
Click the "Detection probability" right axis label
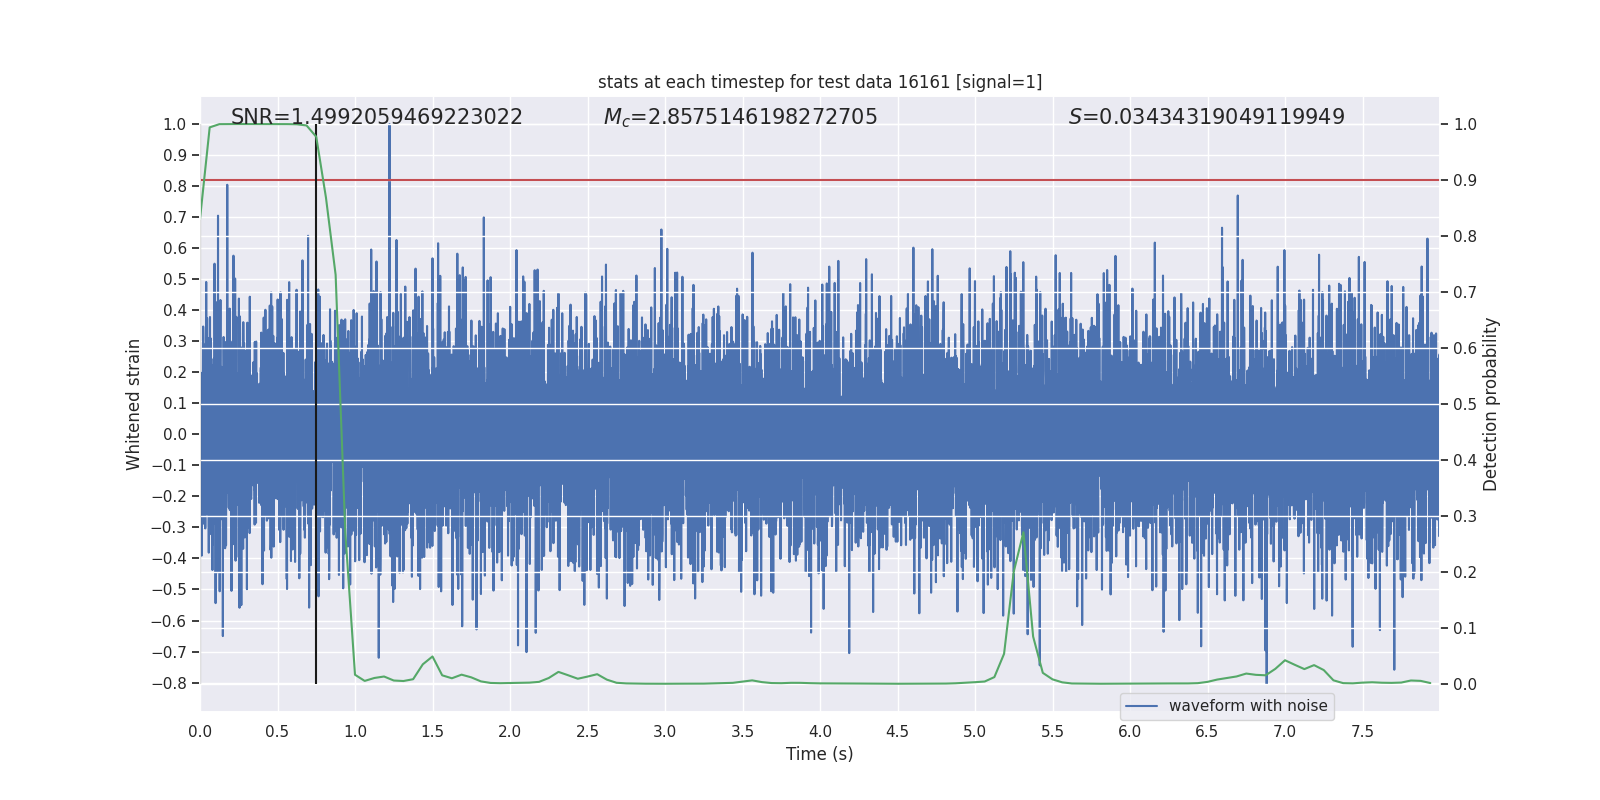point(1490,404)
